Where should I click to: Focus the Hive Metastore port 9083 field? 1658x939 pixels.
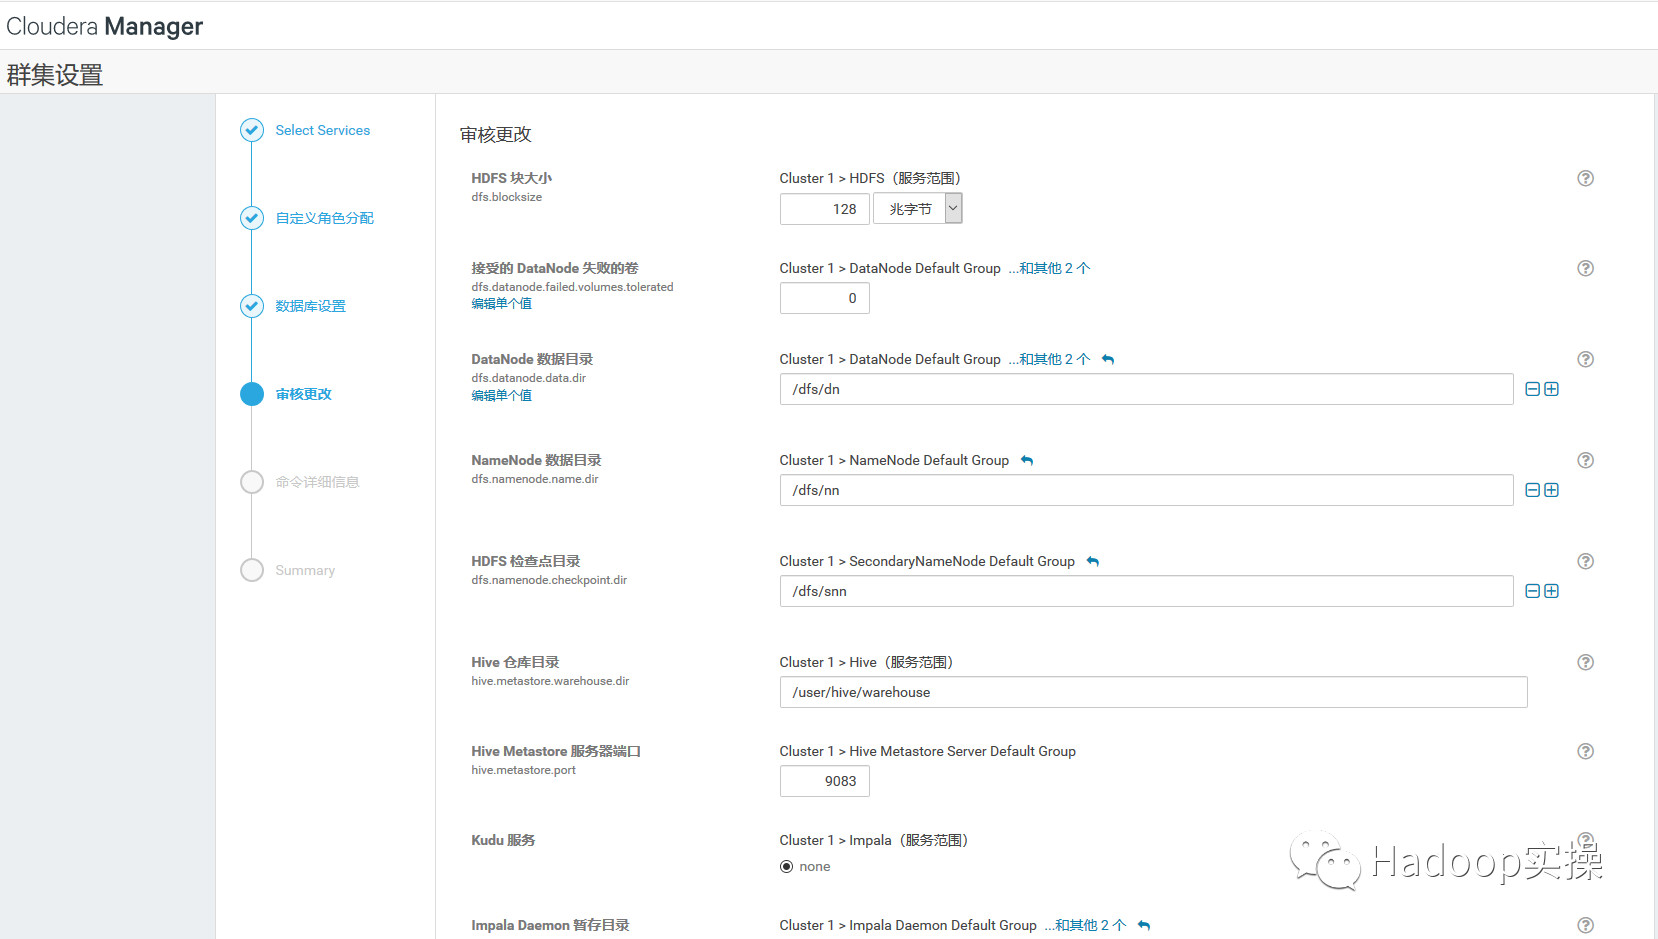[825, 781]
